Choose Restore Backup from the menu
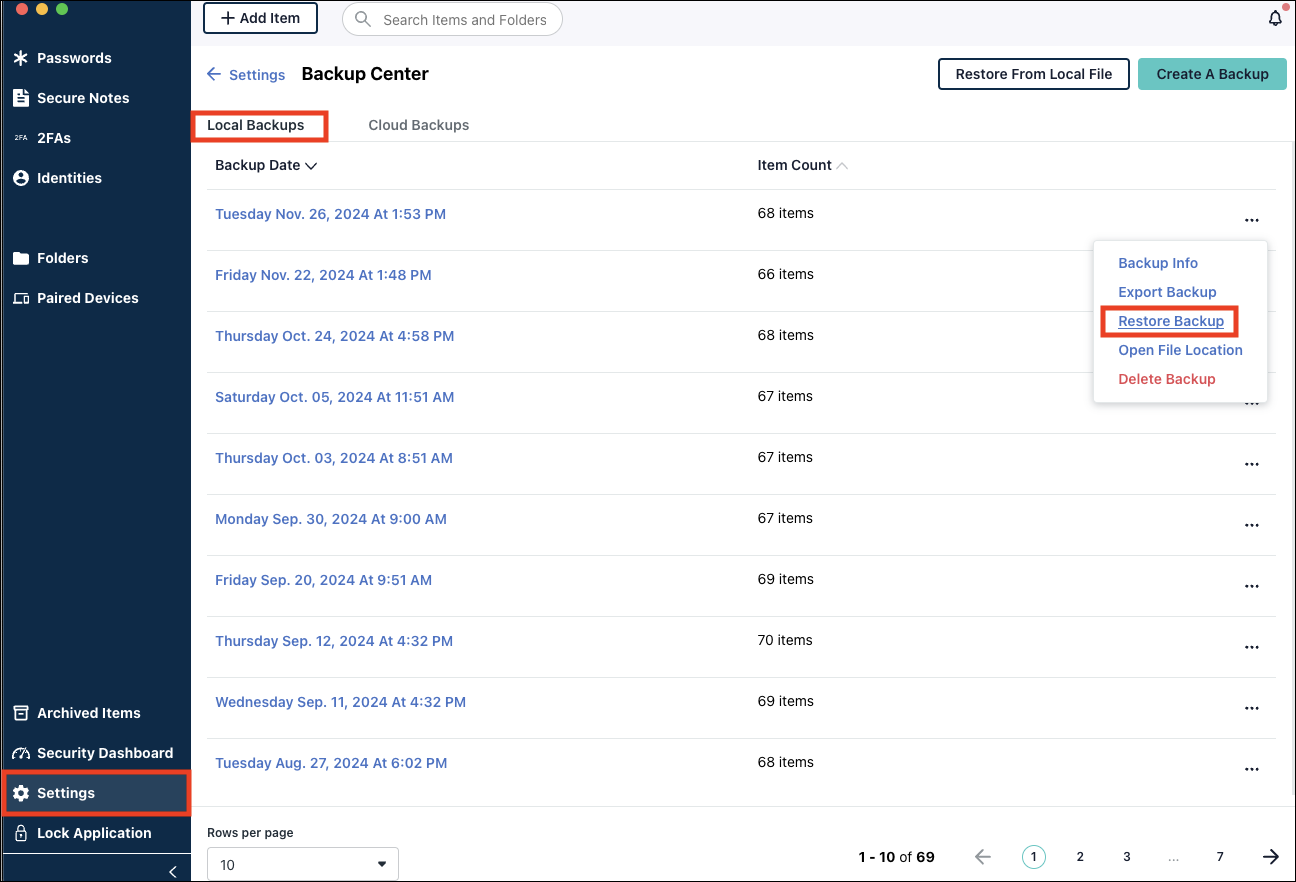The width and height of the screenshot is (1296, 882). [x=1171, y=320]
